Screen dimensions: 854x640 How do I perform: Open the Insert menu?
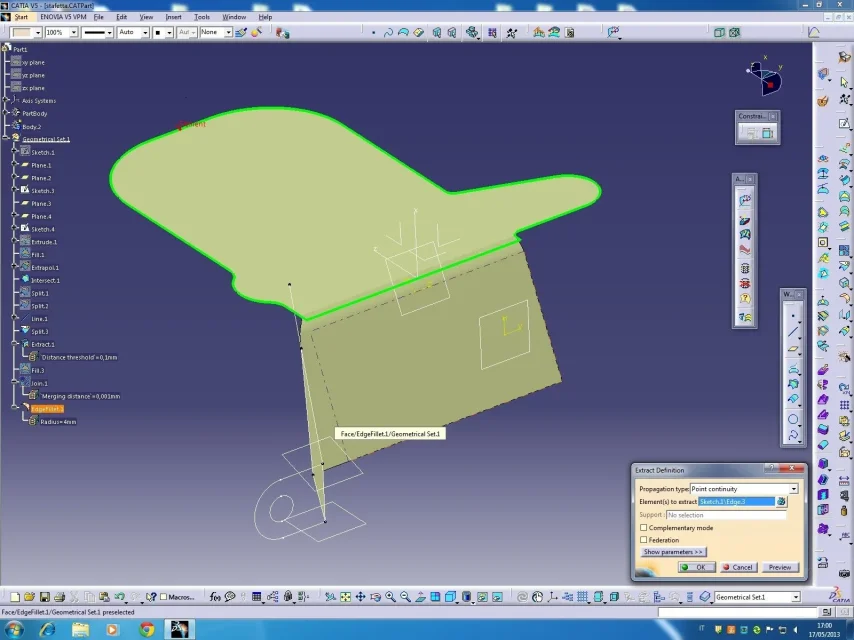point(174,17)
